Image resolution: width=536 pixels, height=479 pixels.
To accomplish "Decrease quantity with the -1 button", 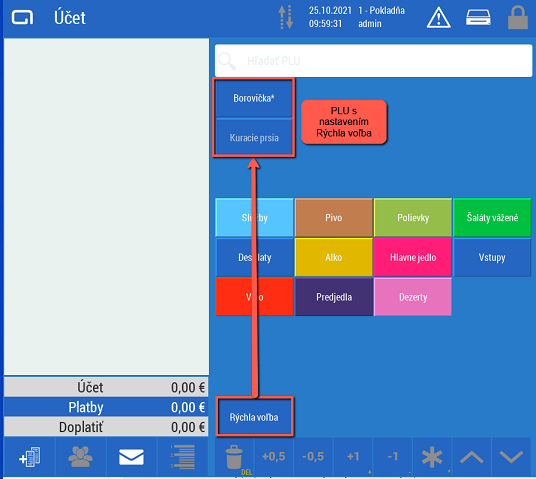I will click(x=393, y=457).
